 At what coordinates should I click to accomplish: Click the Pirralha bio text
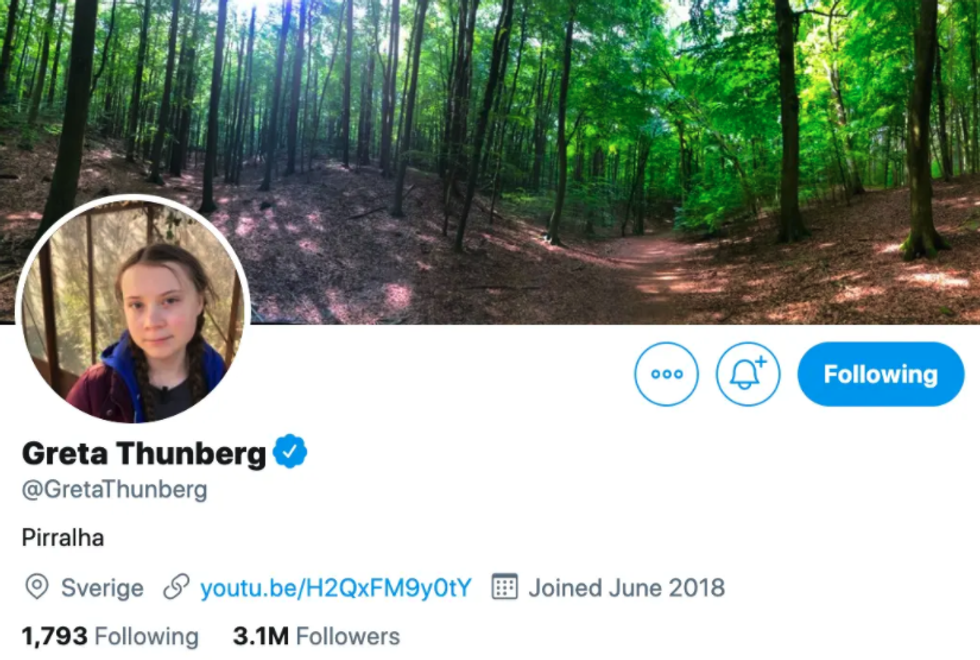point(63,538)
